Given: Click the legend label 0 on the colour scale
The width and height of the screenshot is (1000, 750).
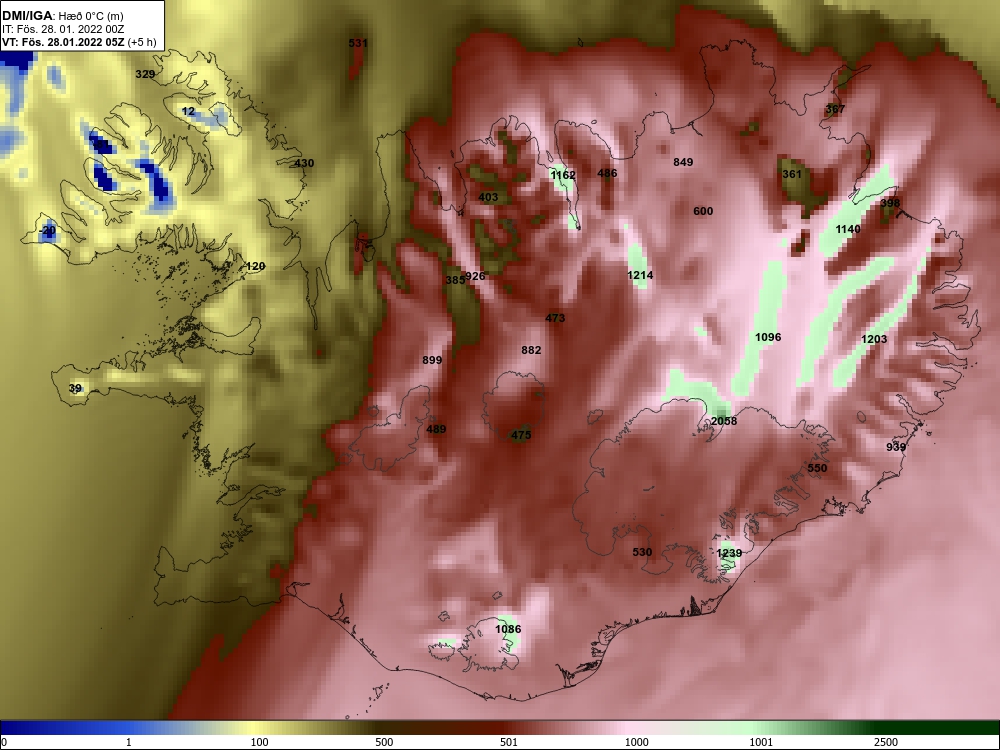Looking at the screenshot, I should 4,742.
